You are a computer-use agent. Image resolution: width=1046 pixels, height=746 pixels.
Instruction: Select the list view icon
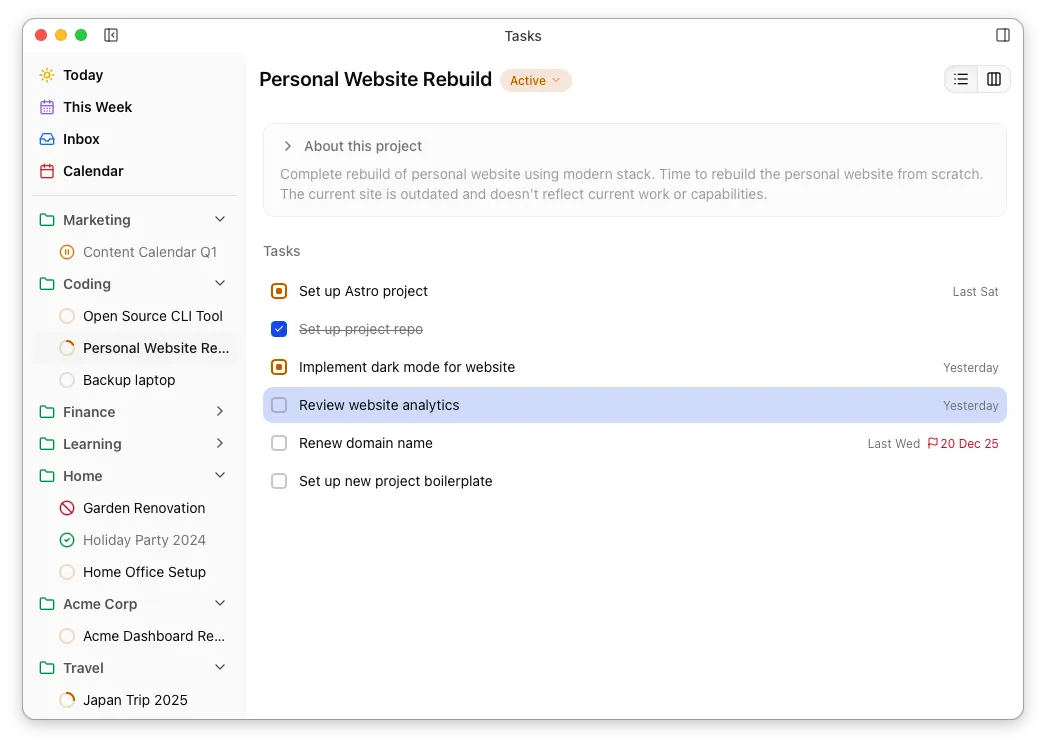pyautogui.click(x=960, y=78)
